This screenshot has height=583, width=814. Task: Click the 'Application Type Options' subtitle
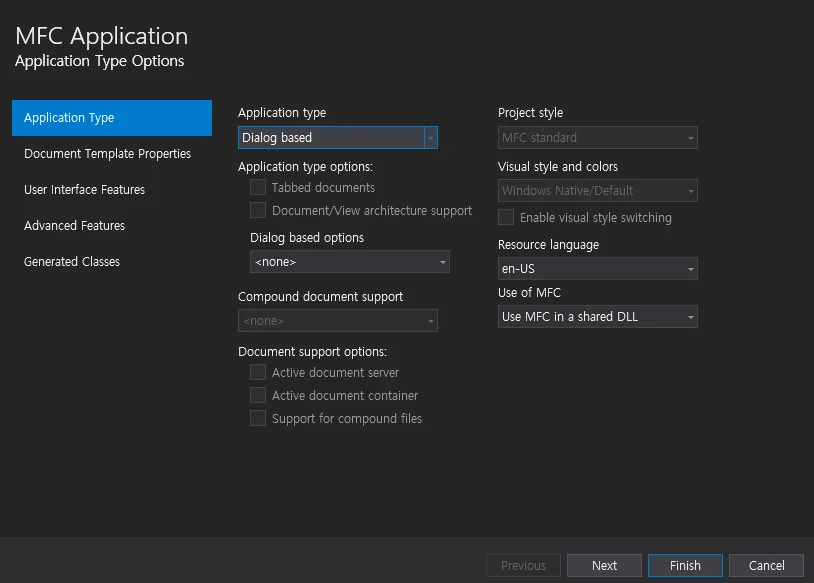tap(100, 61)
